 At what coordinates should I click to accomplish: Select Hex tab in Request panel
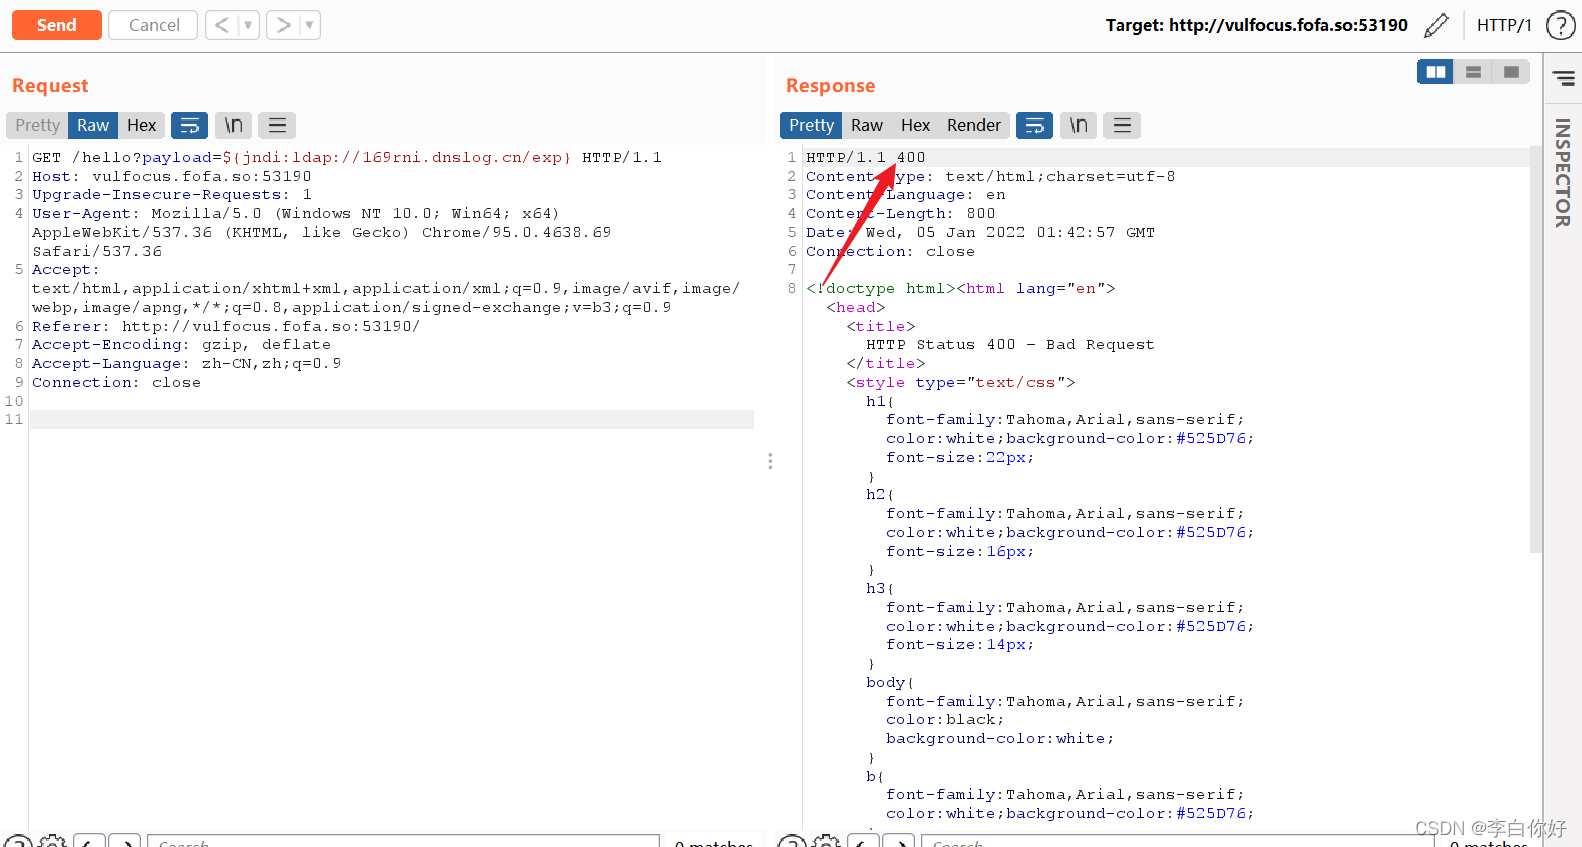141,125
